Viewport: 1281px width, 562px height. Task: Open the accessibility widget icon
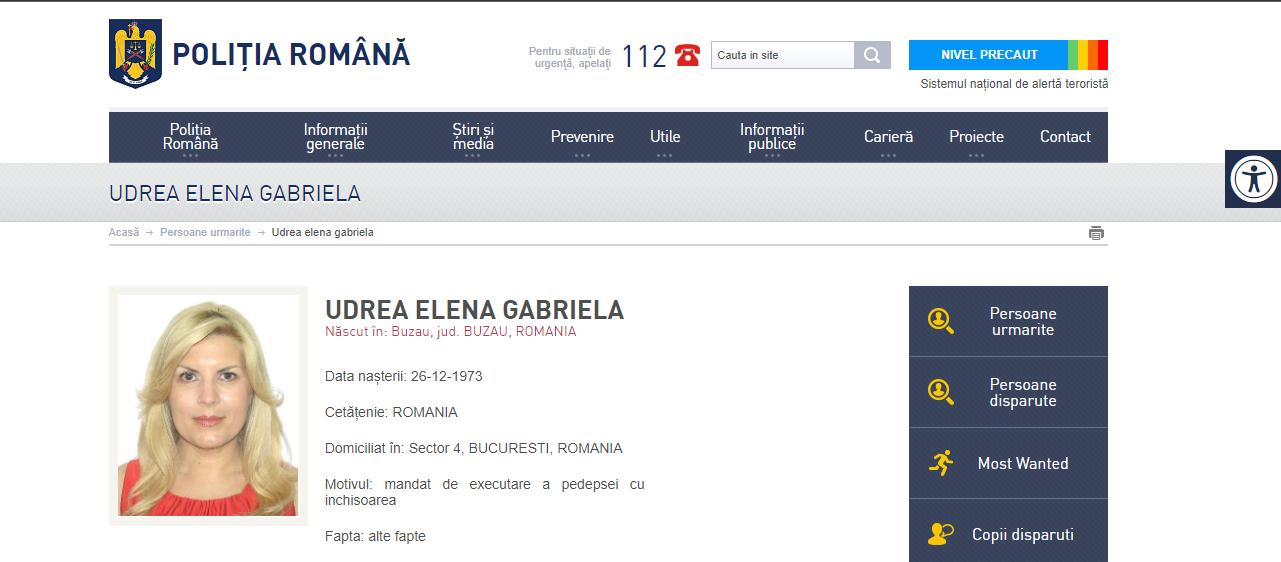pyautogui.click(x=1253, y=179)
